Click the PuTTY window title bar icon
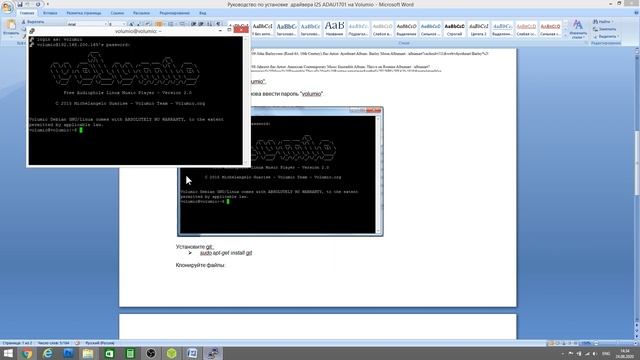 coord(32,31)
